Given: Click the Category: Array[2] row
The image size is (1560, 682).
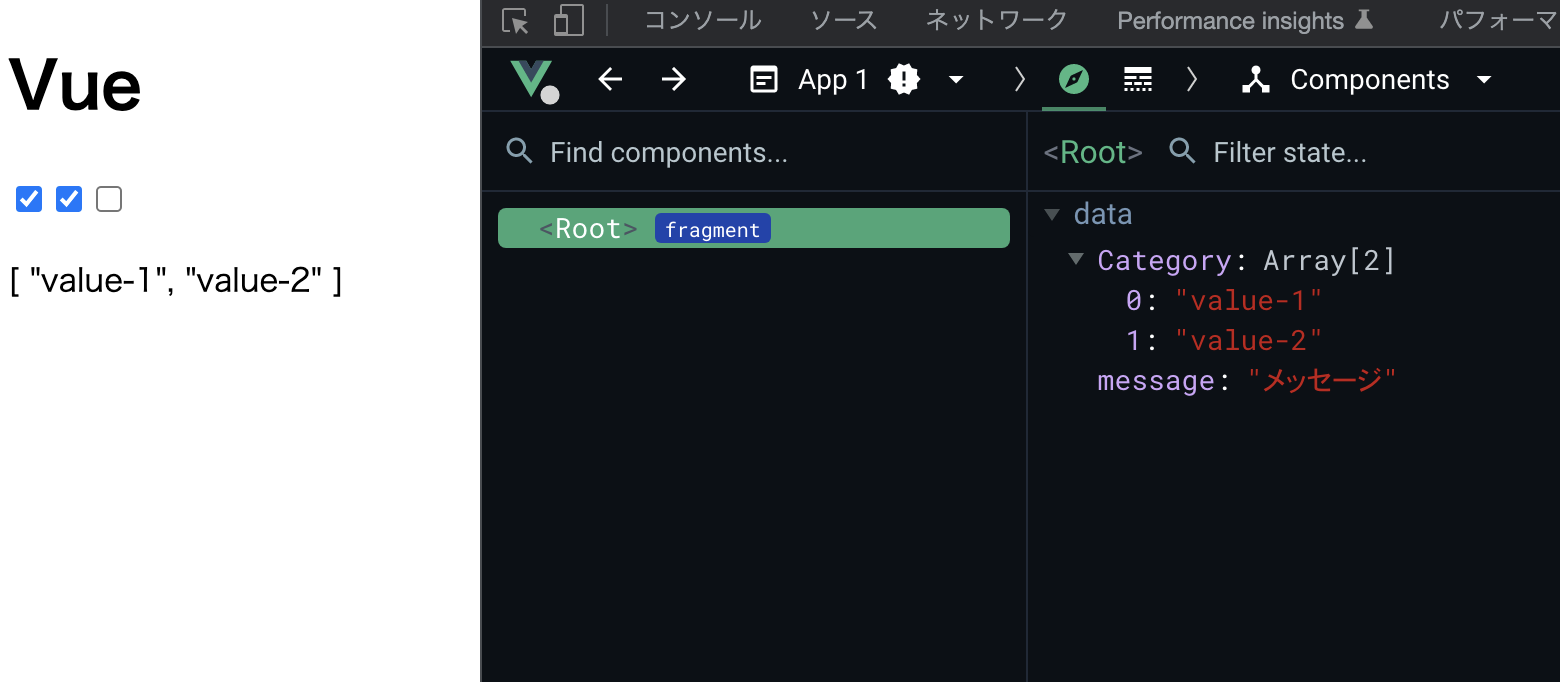Looking at the screenshot, I should point(1246,260).
